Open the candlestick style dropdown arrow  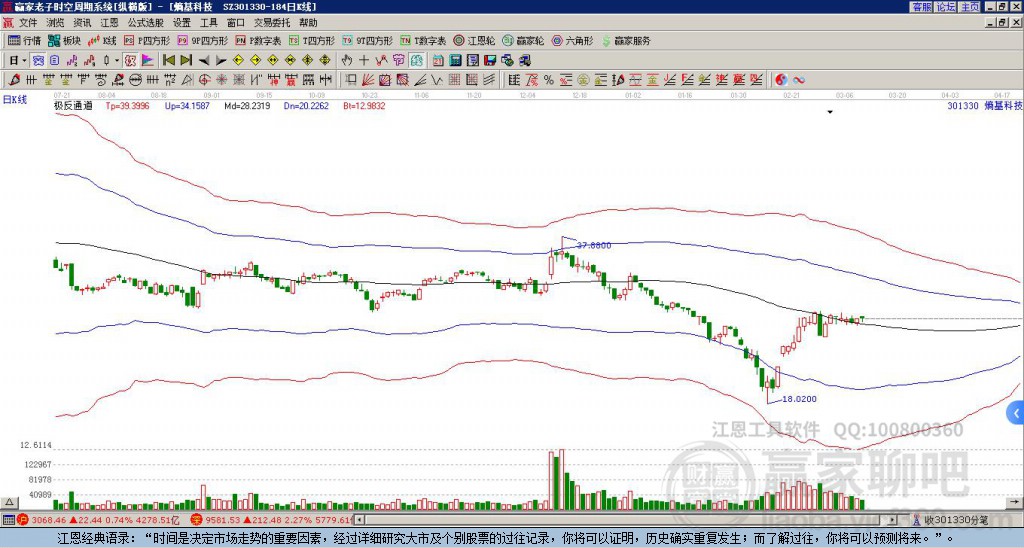(x=117, y=61)
